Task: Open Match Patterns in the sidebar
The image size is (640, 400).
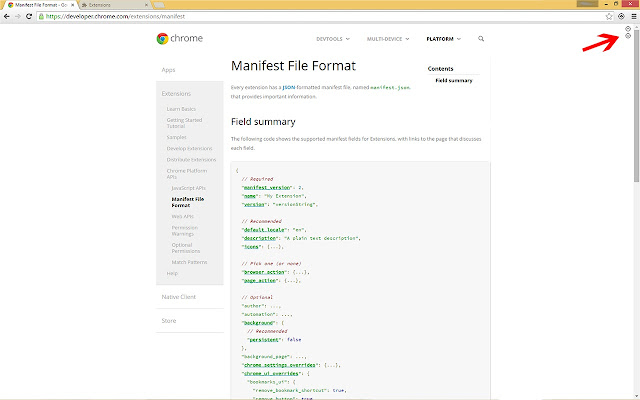Action: (189, 262)
